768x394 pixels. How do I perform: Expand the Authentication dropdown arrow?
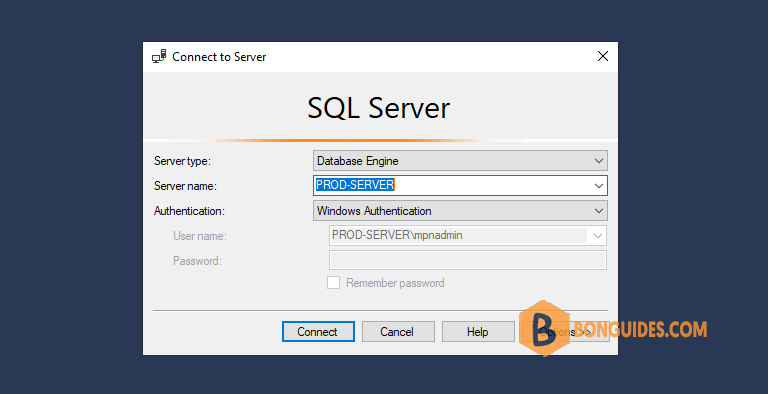(x=599, y=211)
